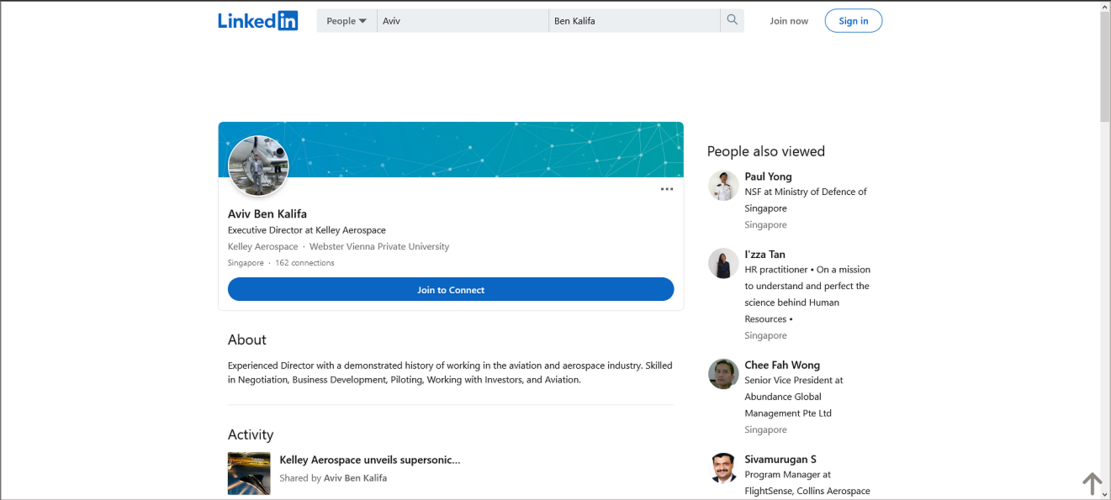Click the vertical page scrollbar thumb
The height and width of the screenshot is (500, 1111).
(x=1105, y=67)
